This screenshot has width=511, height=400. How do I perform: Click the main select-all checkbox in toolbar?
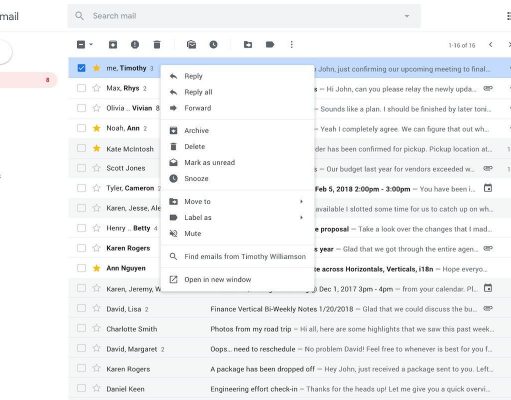(81, 44)
